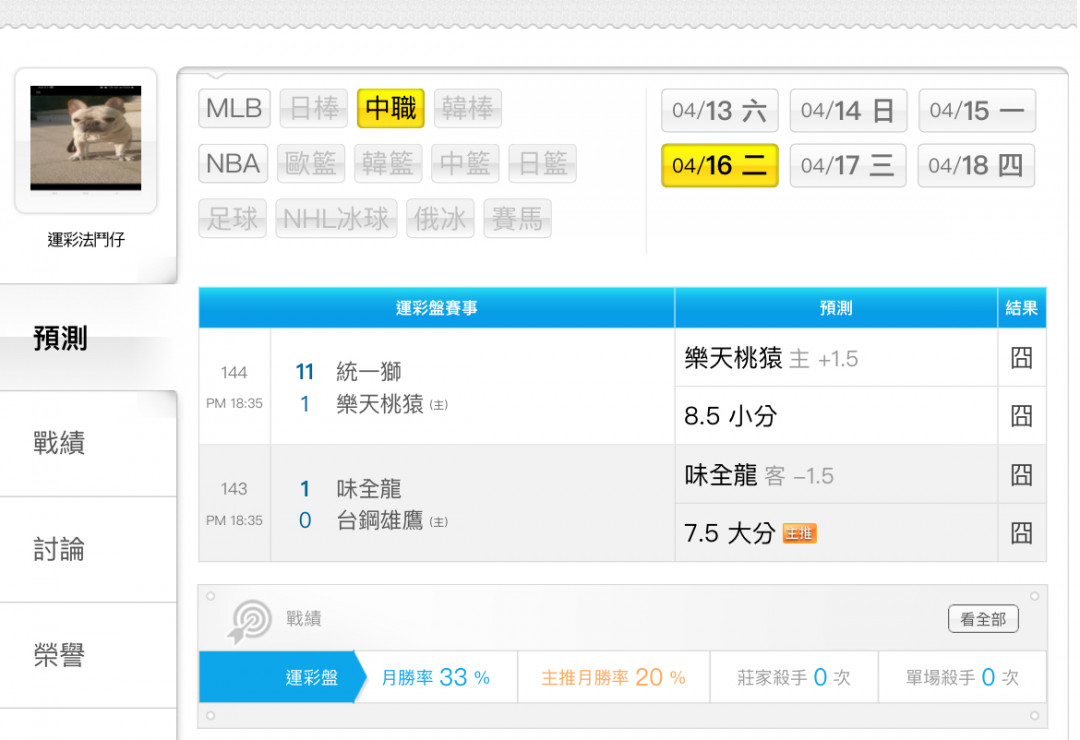Click result icon for 8.5 小分 prediction
This screenshot has width=1080, height=740.
pos(1021,416)
